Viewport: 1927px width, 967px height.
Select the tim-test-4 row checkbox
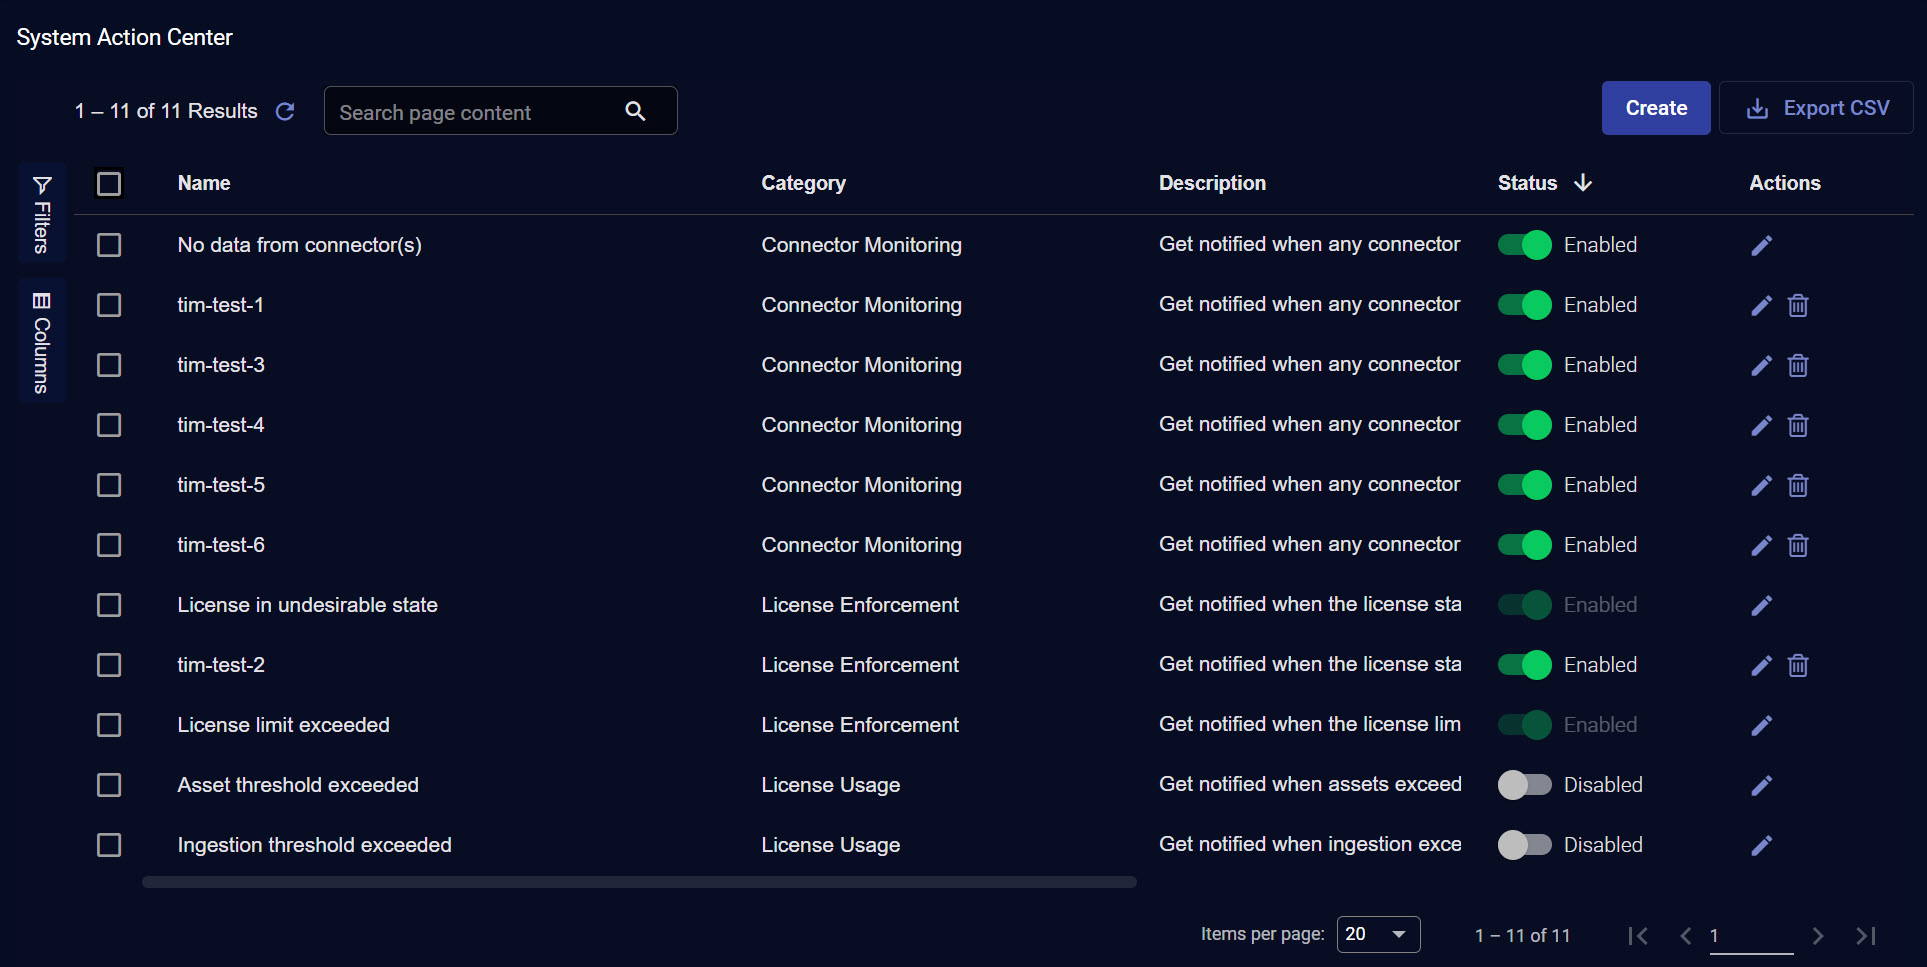[x=109, y=425]
